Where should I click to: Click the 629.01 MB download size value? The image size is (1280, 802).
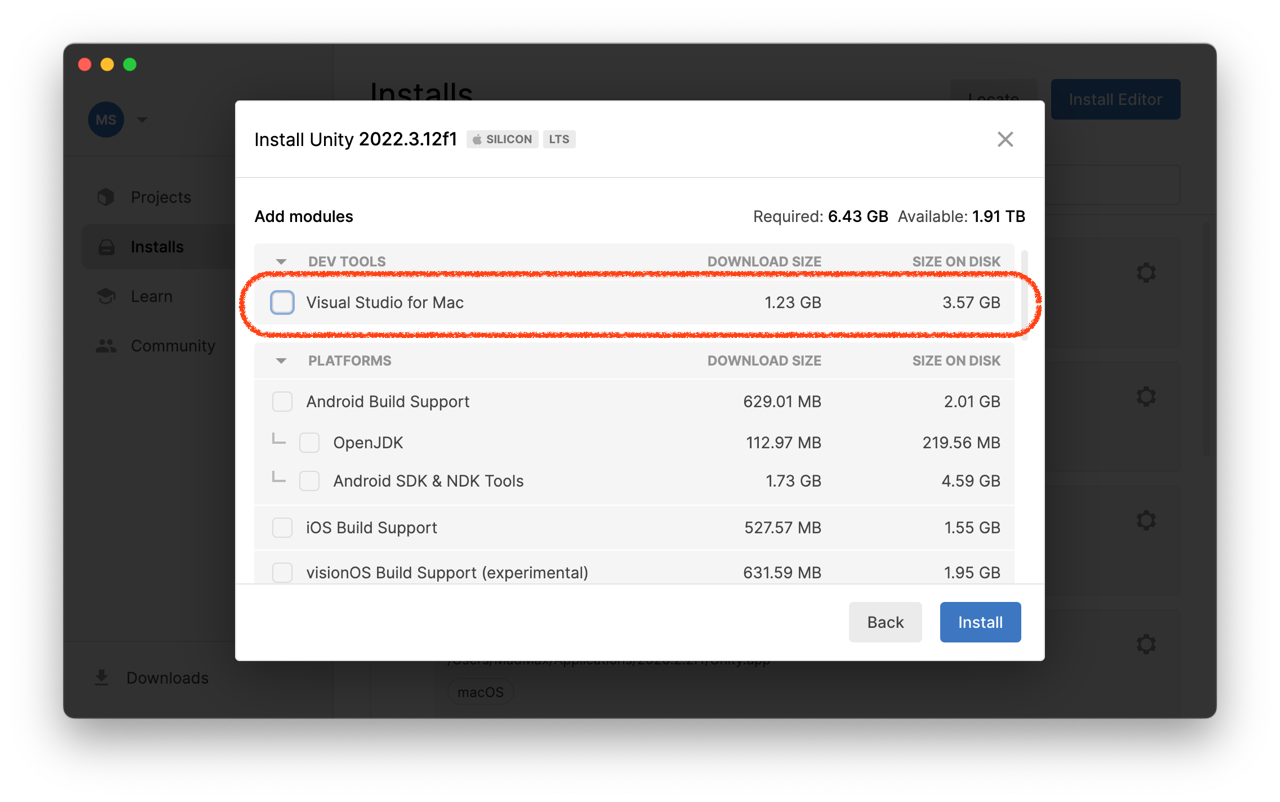click(782, 401)
